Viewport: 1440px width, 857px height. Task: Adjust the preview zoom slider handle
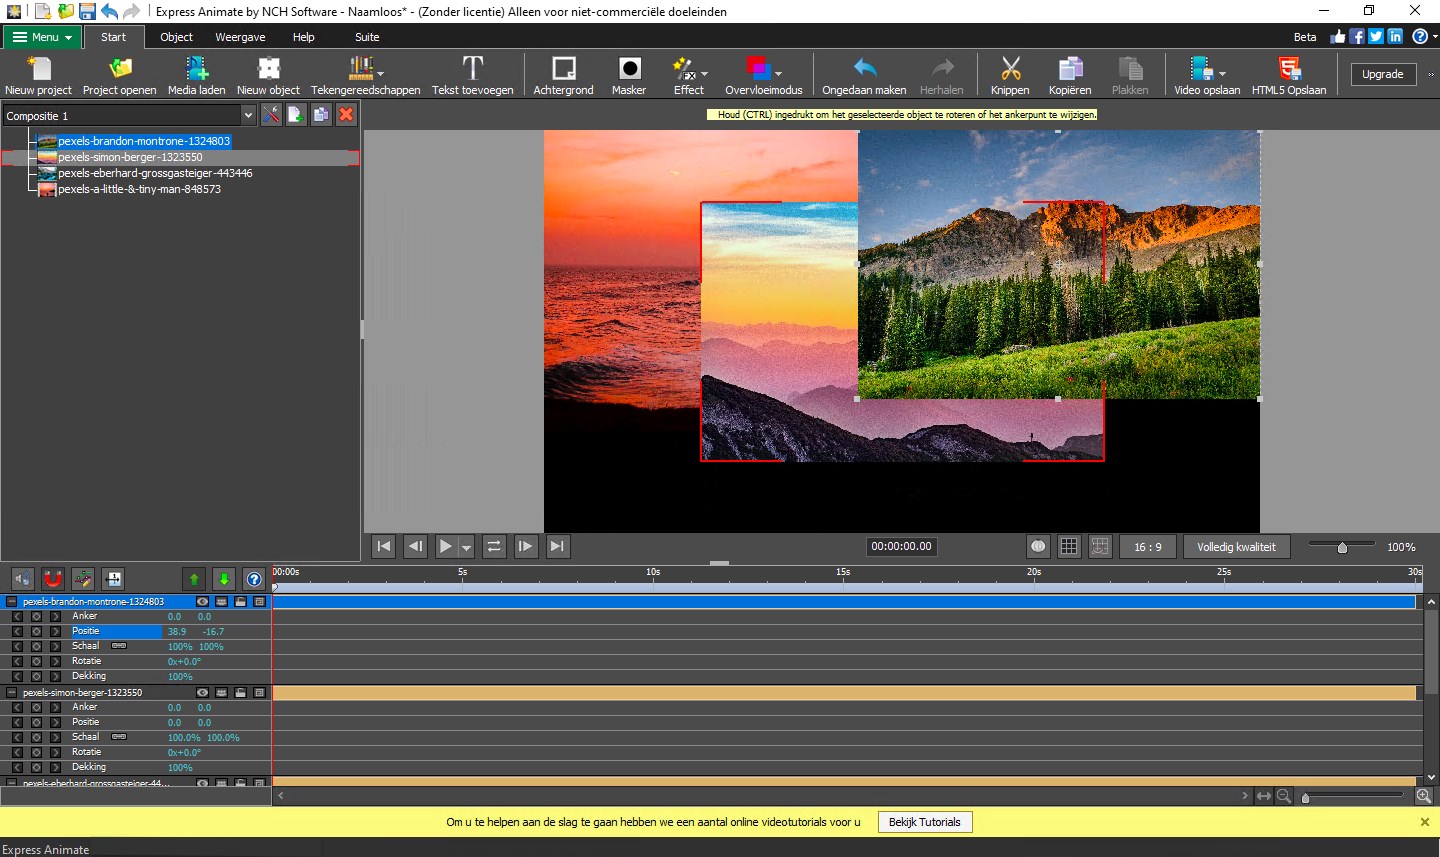(x=1342, y=548)
